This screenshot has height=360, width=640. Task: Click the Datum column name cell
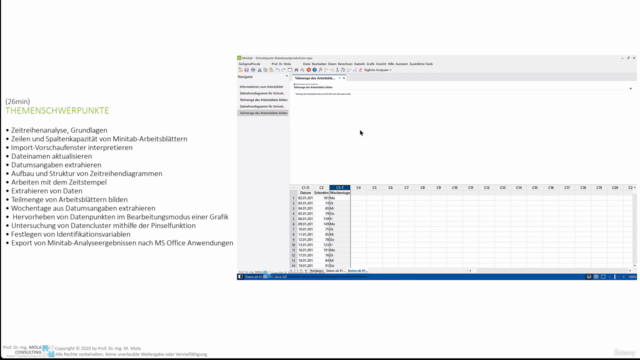[x=305, y=193]
